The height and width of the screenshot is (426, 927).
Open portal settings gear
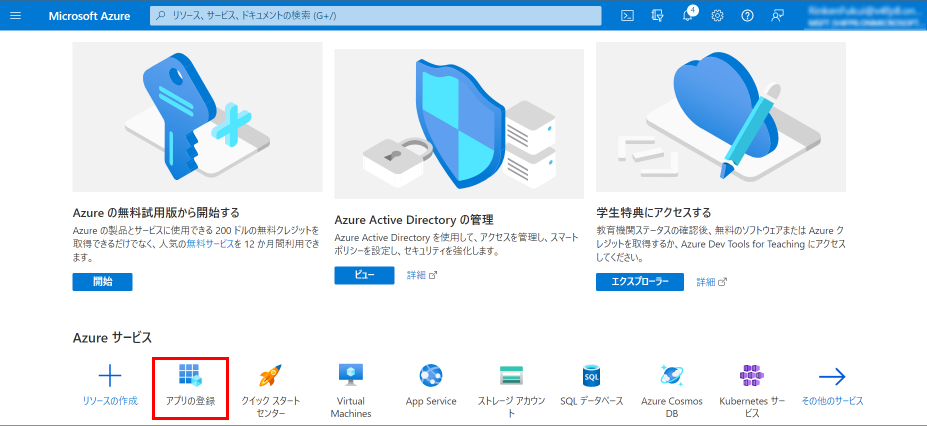tap(718, 16)
